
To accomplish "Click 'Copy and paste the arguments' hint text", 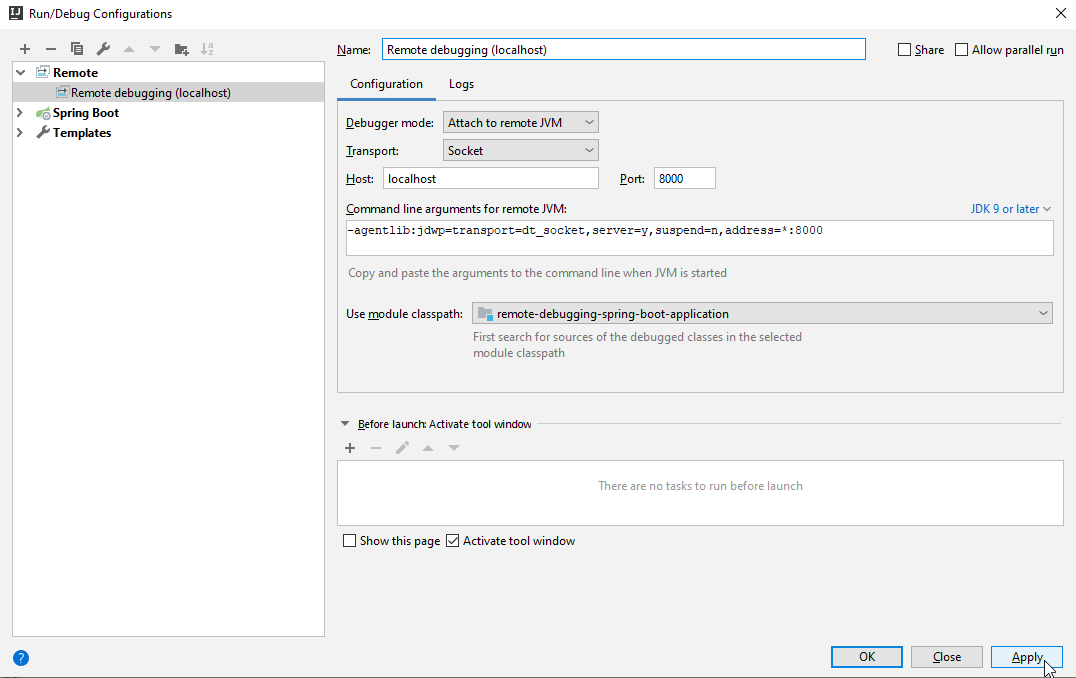I will pyautogui.click(x=537, y=272).
